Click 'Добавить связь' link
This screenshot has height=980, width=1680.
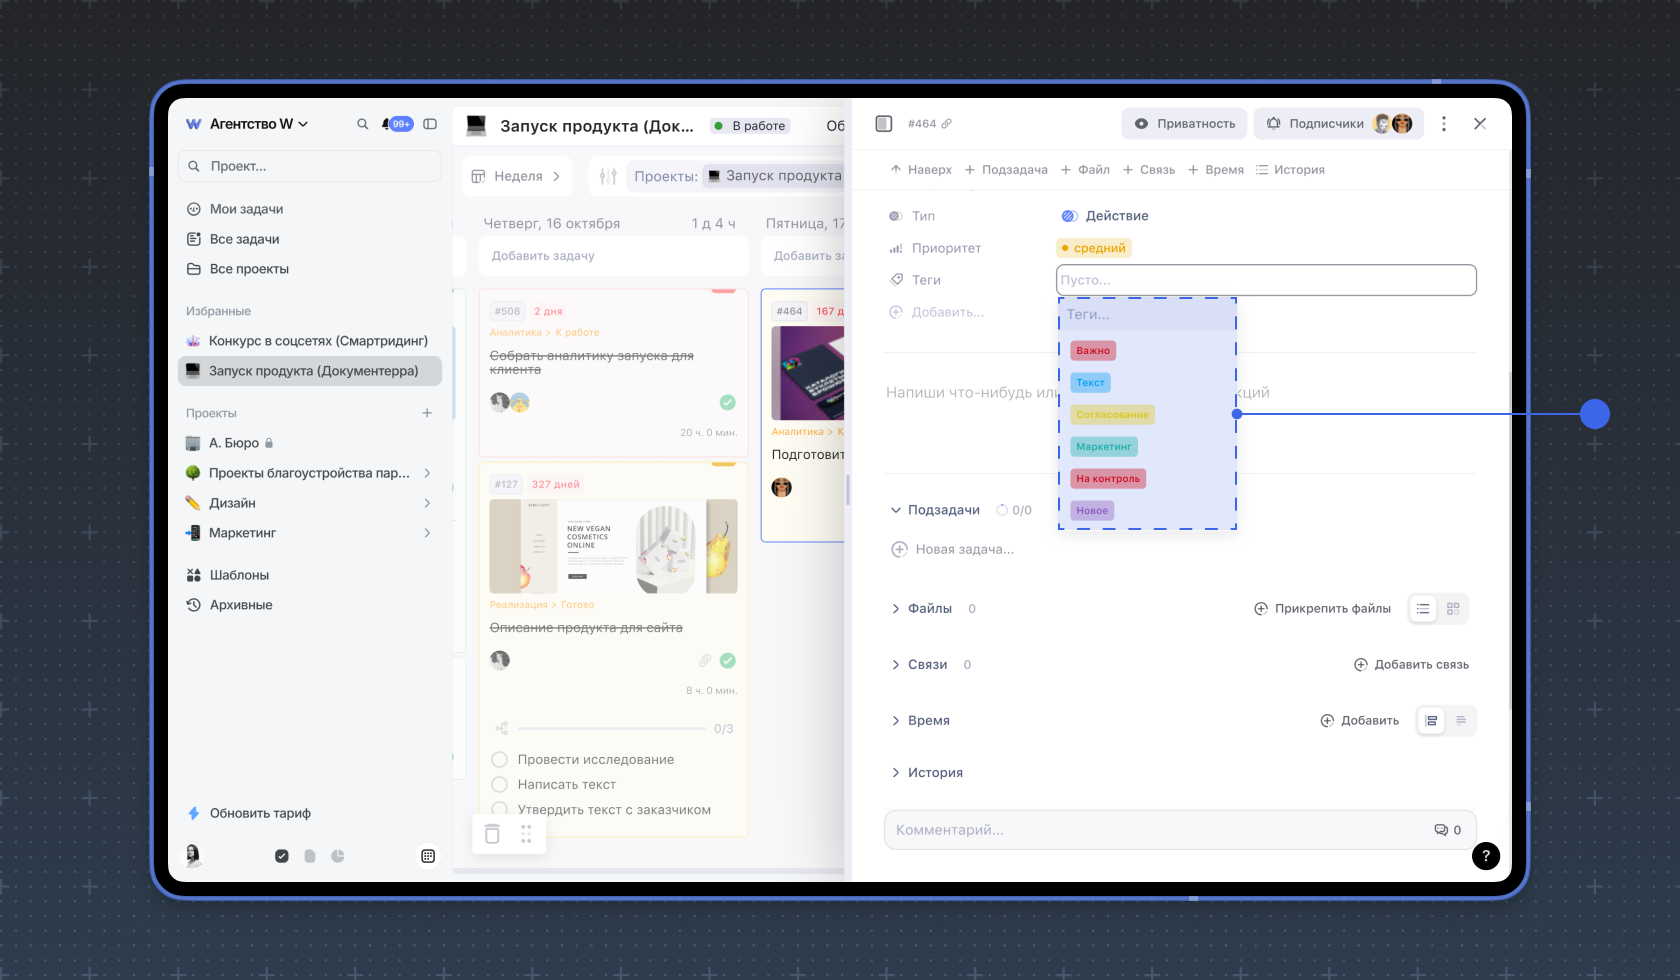click(1411, 665)
